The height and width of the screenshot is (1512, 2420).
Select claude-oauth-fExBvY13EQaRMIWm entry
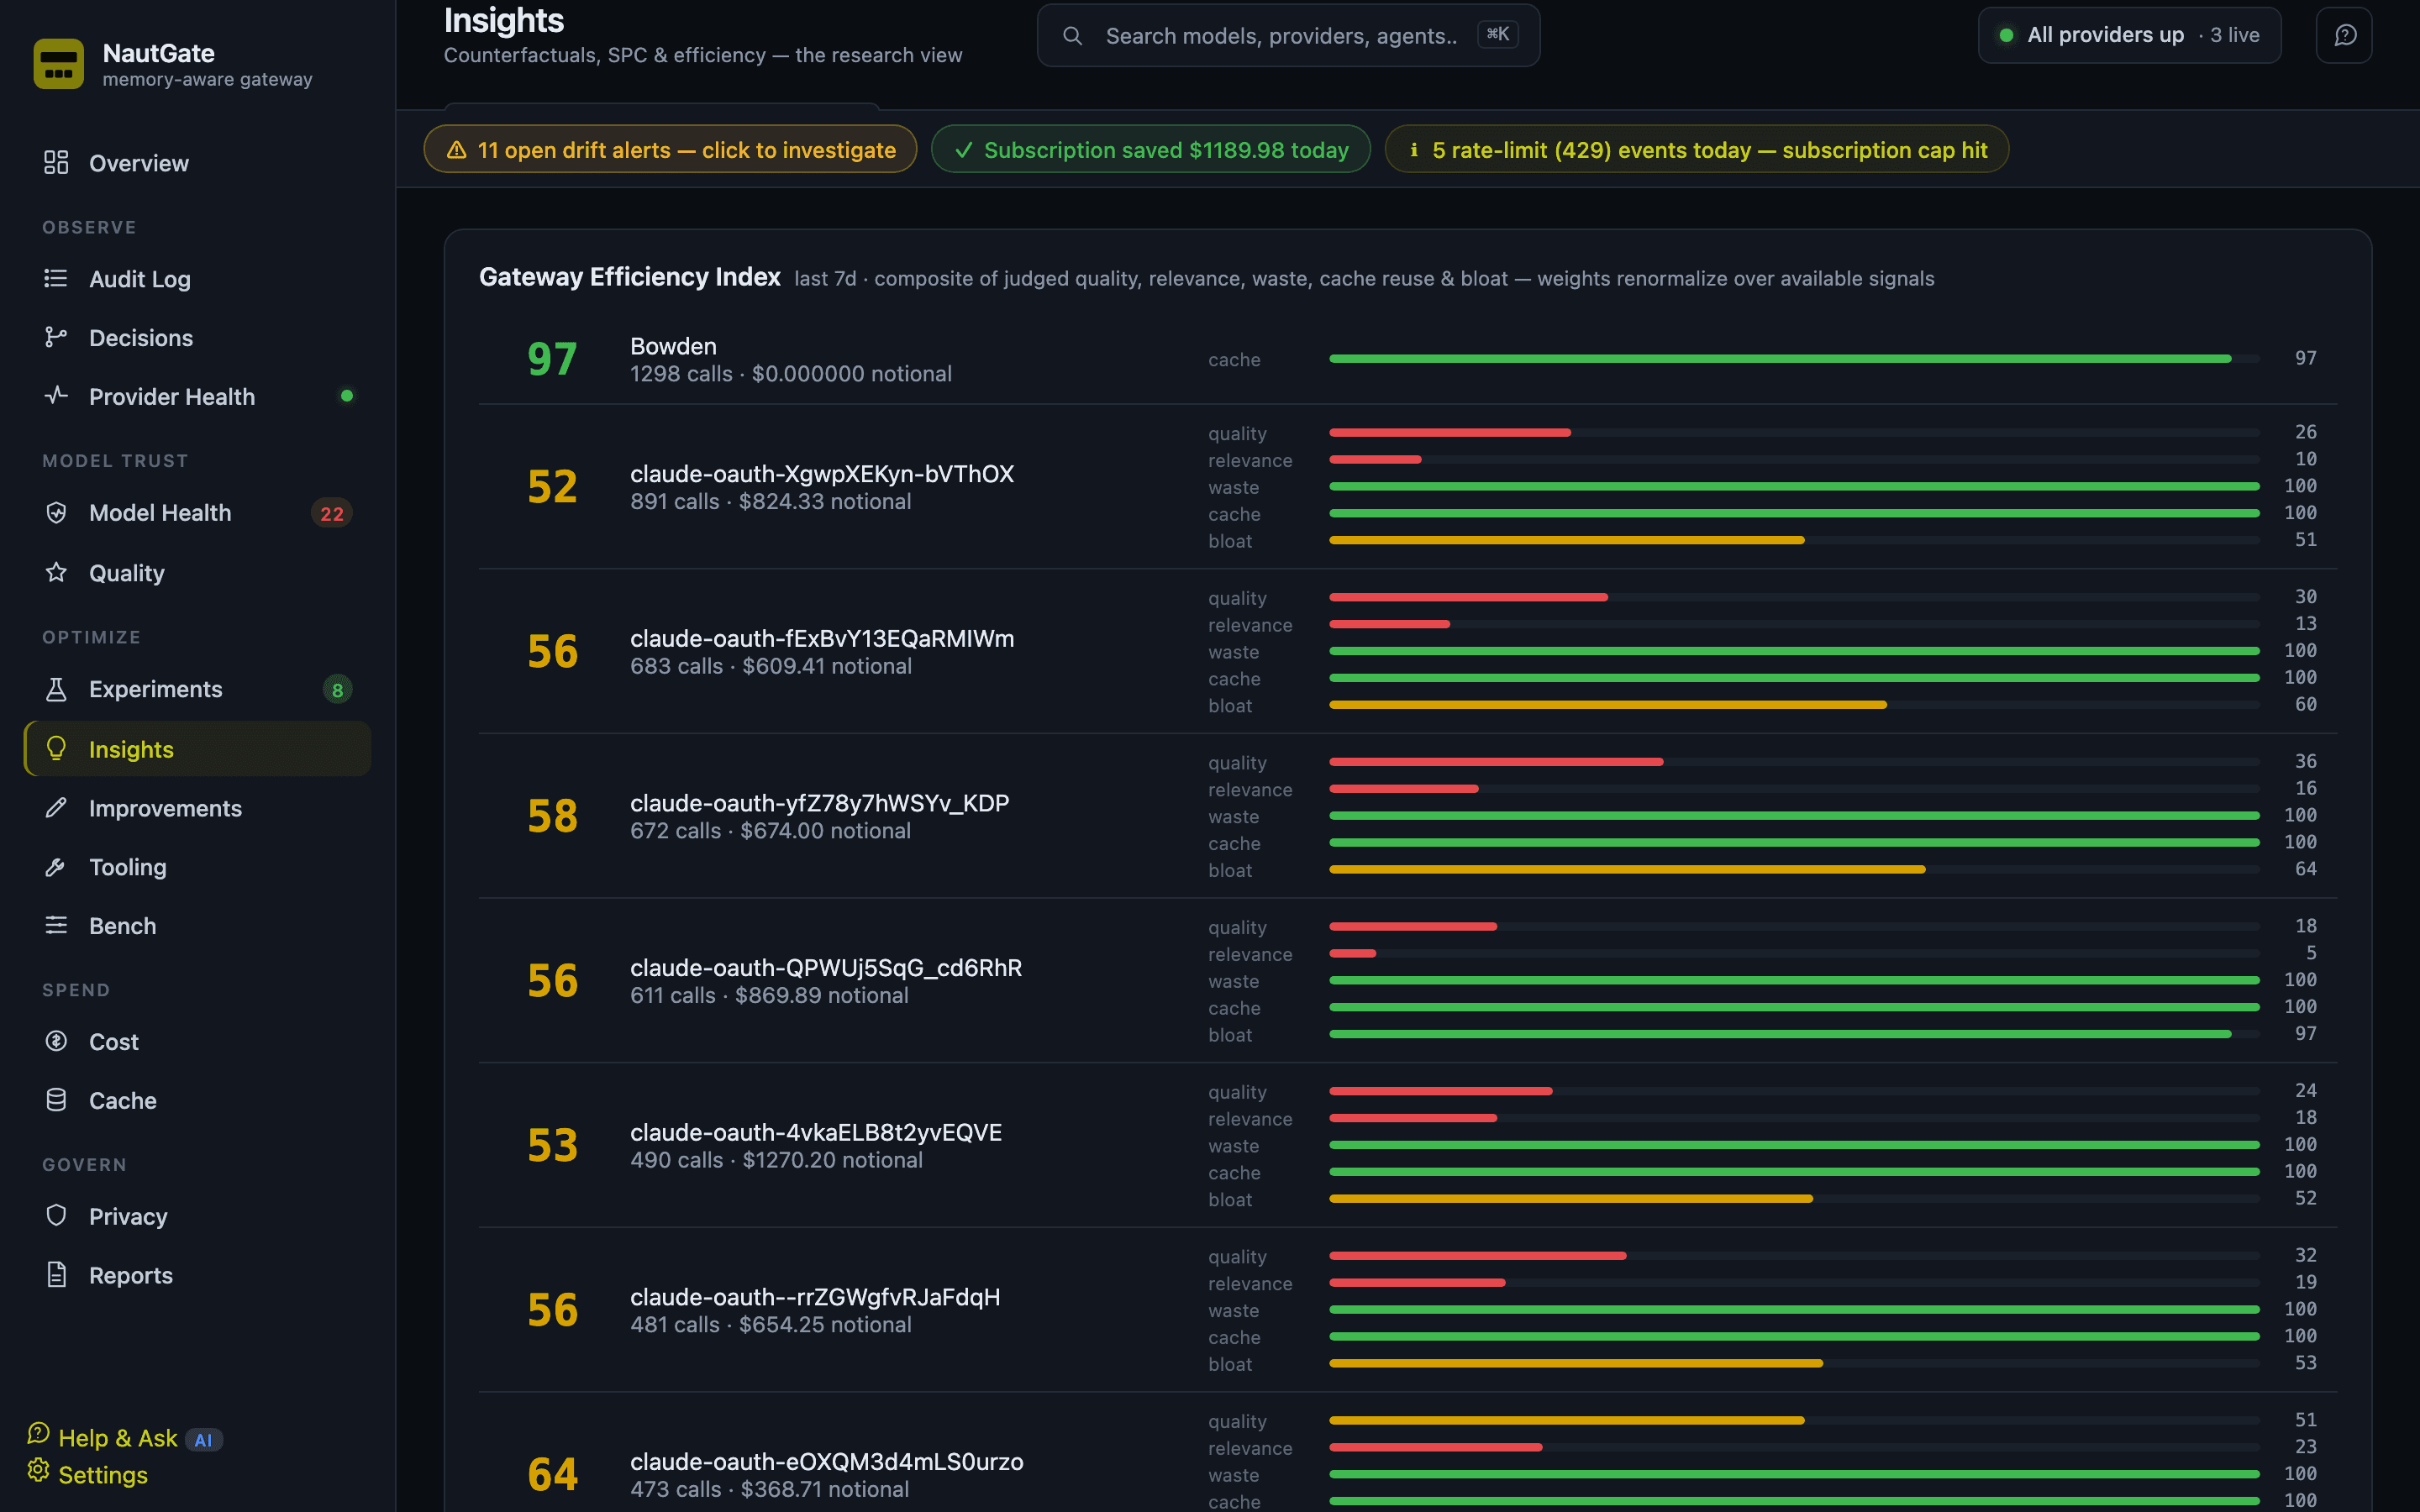point(822,638)
